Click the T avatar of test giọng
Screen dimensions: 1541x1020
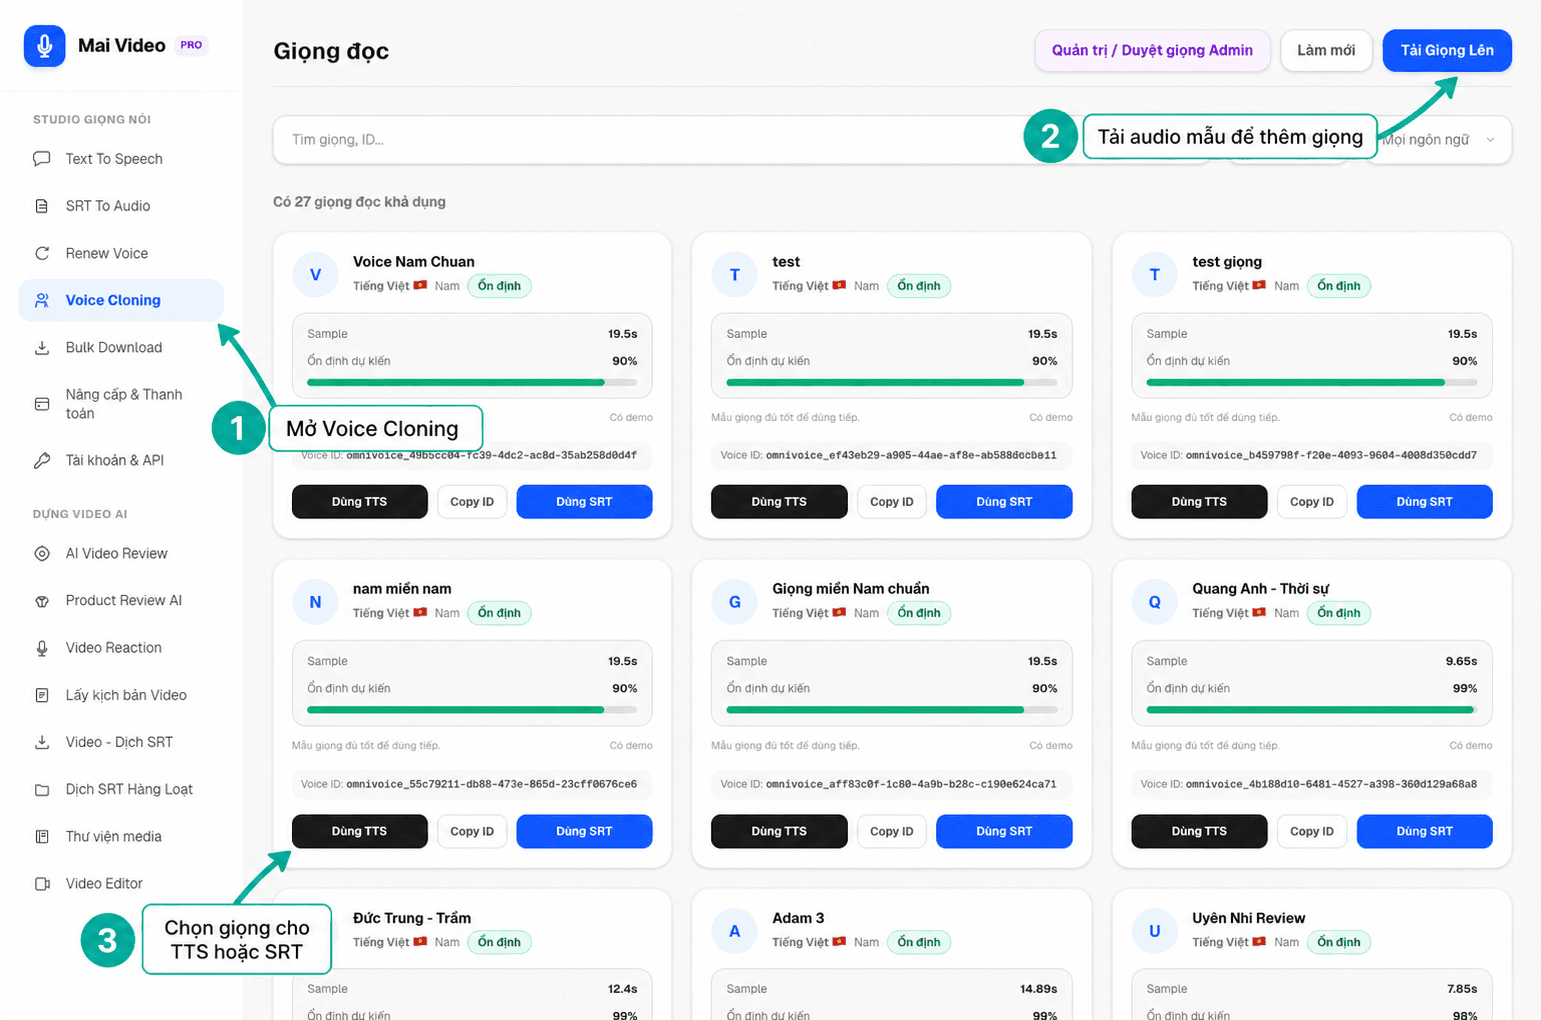[1154, 274]
